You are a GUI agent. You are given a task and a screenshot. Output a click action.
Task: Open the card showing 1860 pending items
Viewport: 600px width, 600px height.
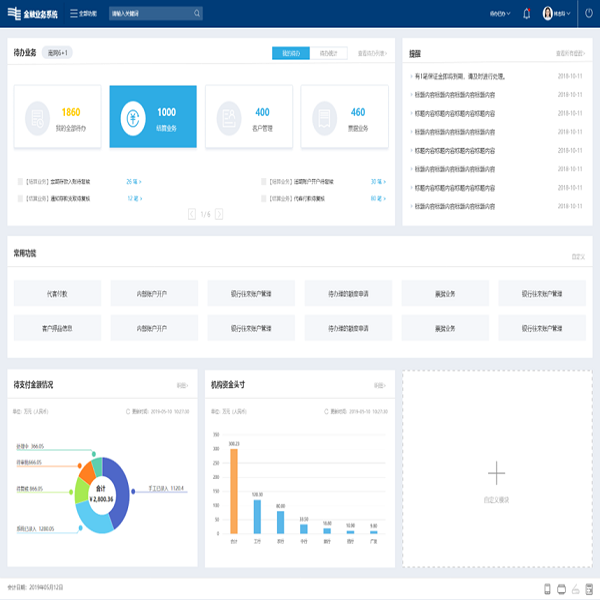point(56,116)
